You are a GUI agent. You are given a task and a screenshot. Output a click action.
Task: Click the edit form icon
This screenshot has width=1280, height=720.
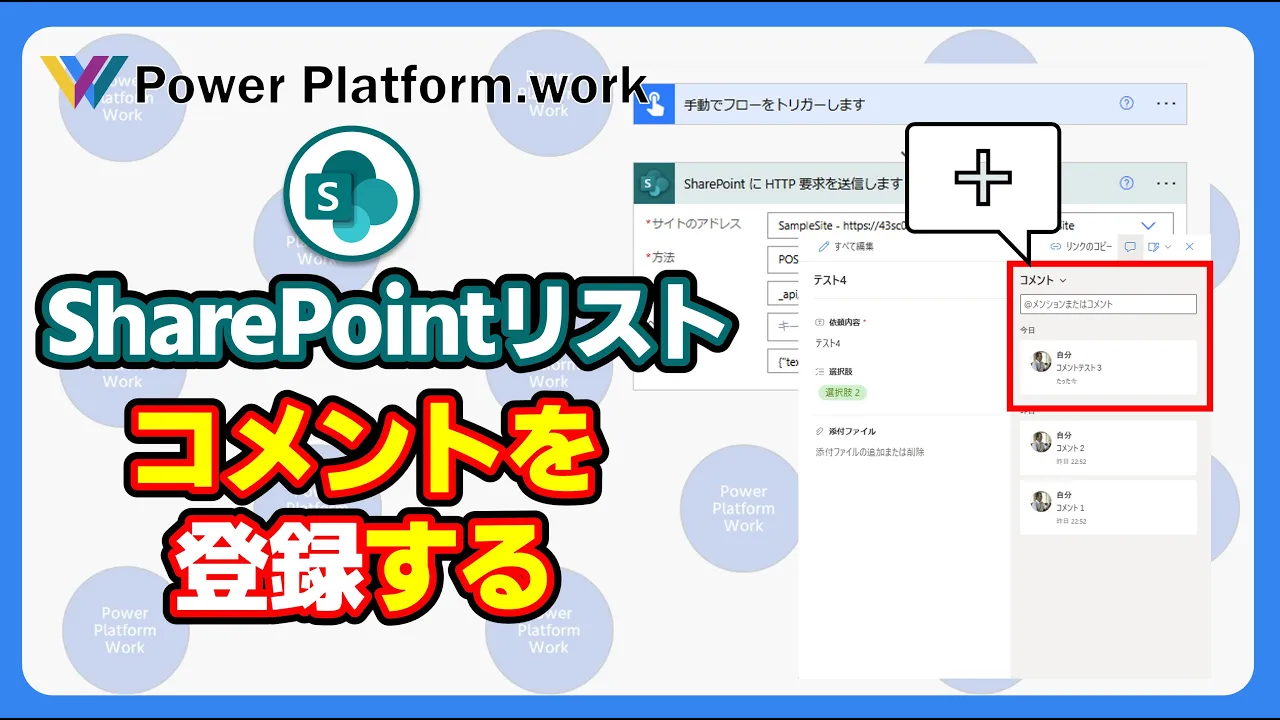coord(1154,246)
